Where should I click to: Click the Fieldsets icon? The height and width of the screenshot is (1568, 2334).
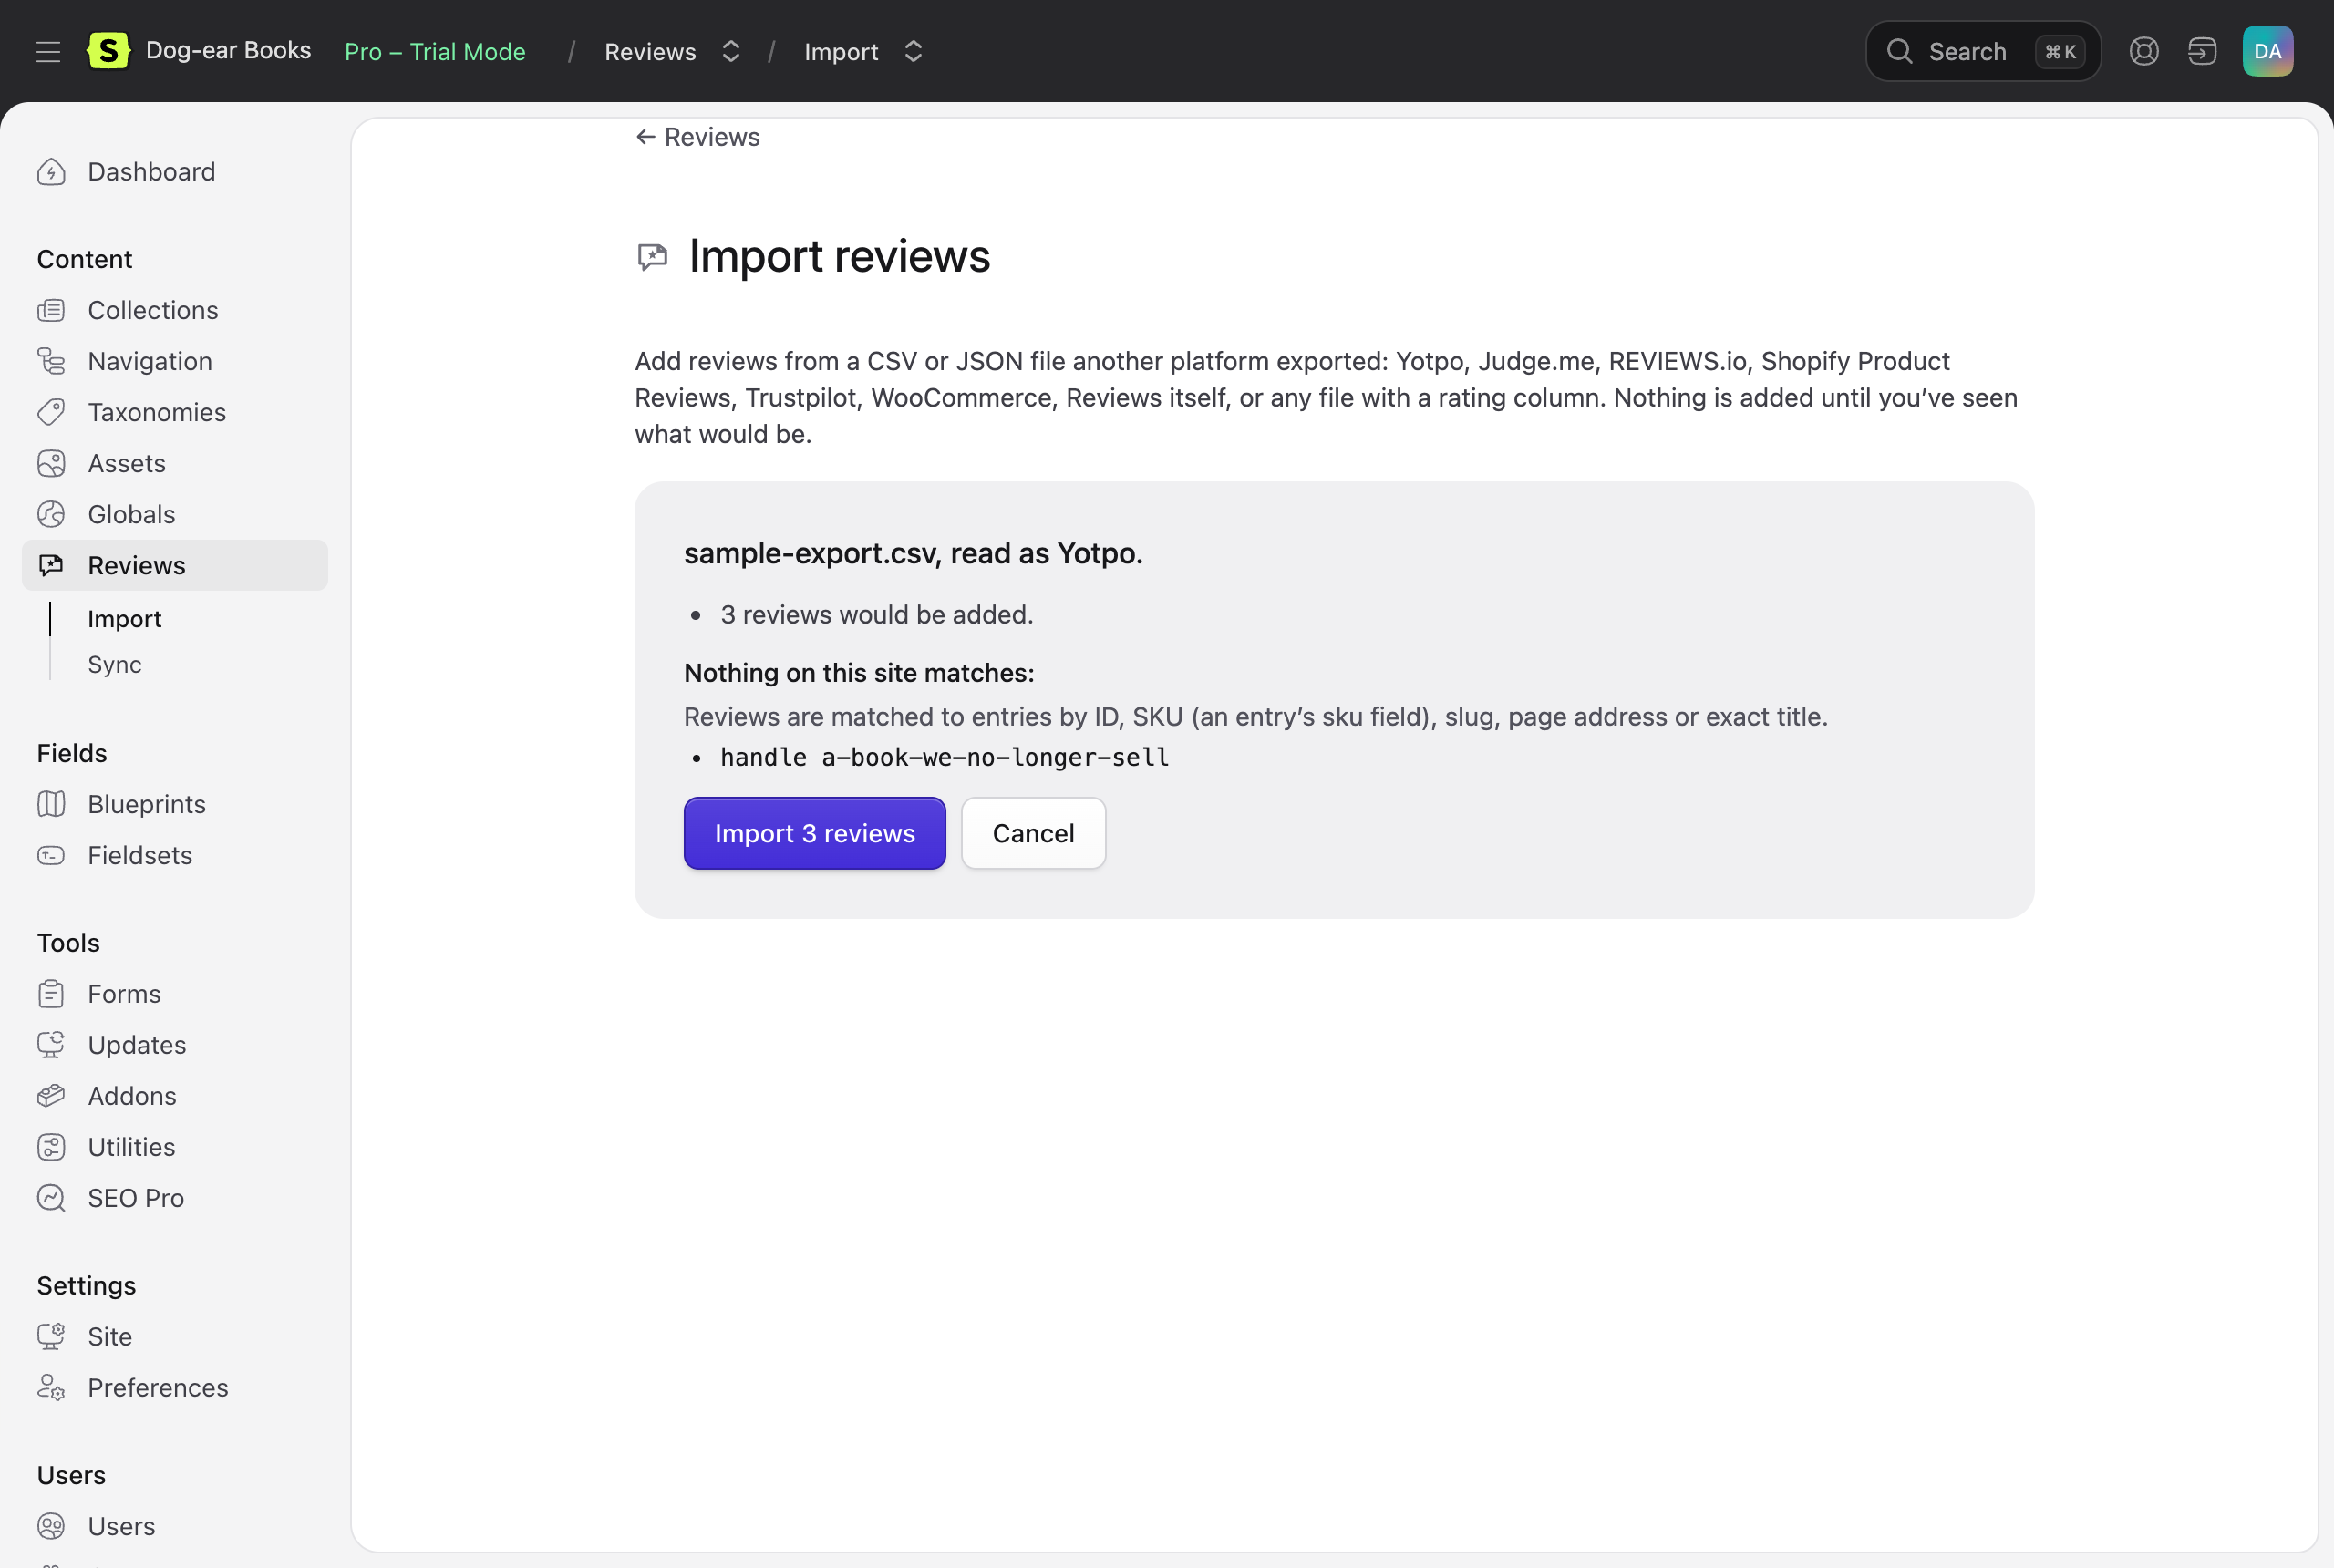point(51,855)
